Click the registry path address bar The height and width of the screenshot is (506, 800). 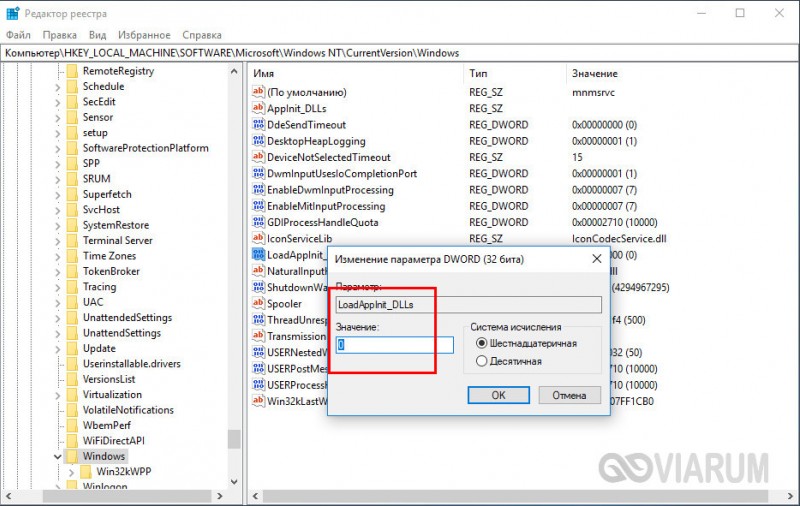pos(400,53)
